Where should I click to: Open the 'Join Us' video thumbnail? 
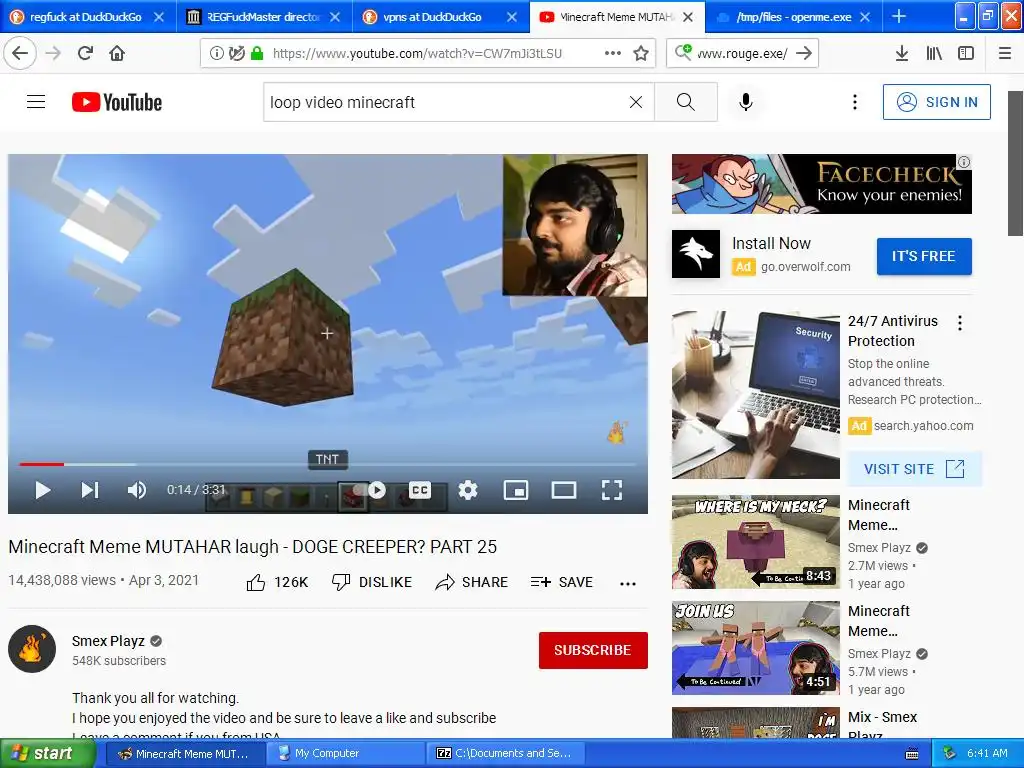[756, 648]
